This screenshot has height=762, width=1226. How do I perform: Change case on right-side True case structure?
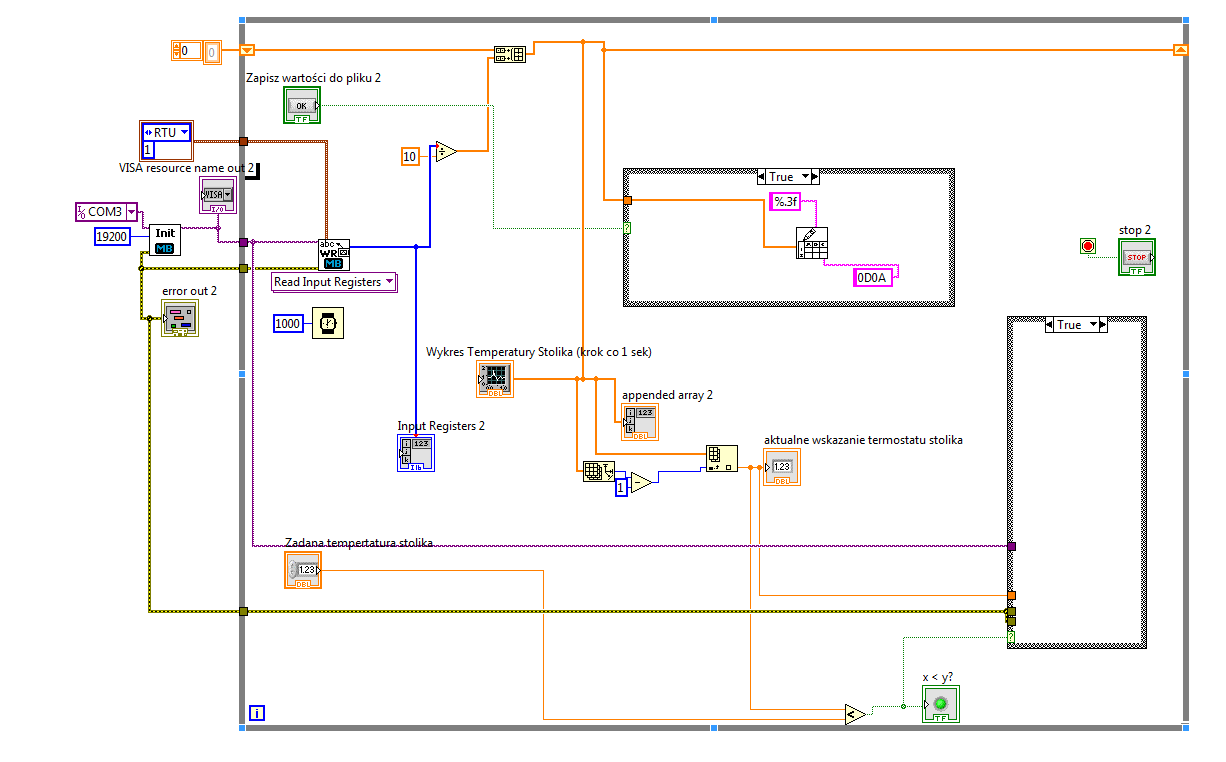(1076, 325)
